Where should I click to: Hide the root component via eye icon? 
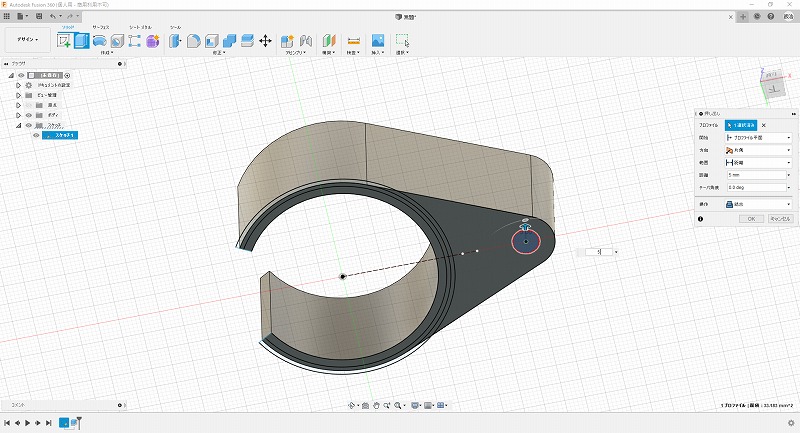coord(20,75)
